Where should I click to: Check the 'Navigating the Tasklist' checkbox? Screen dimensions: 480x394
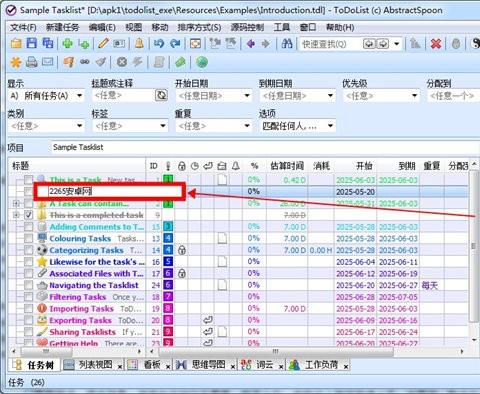(x=29, y=285)
